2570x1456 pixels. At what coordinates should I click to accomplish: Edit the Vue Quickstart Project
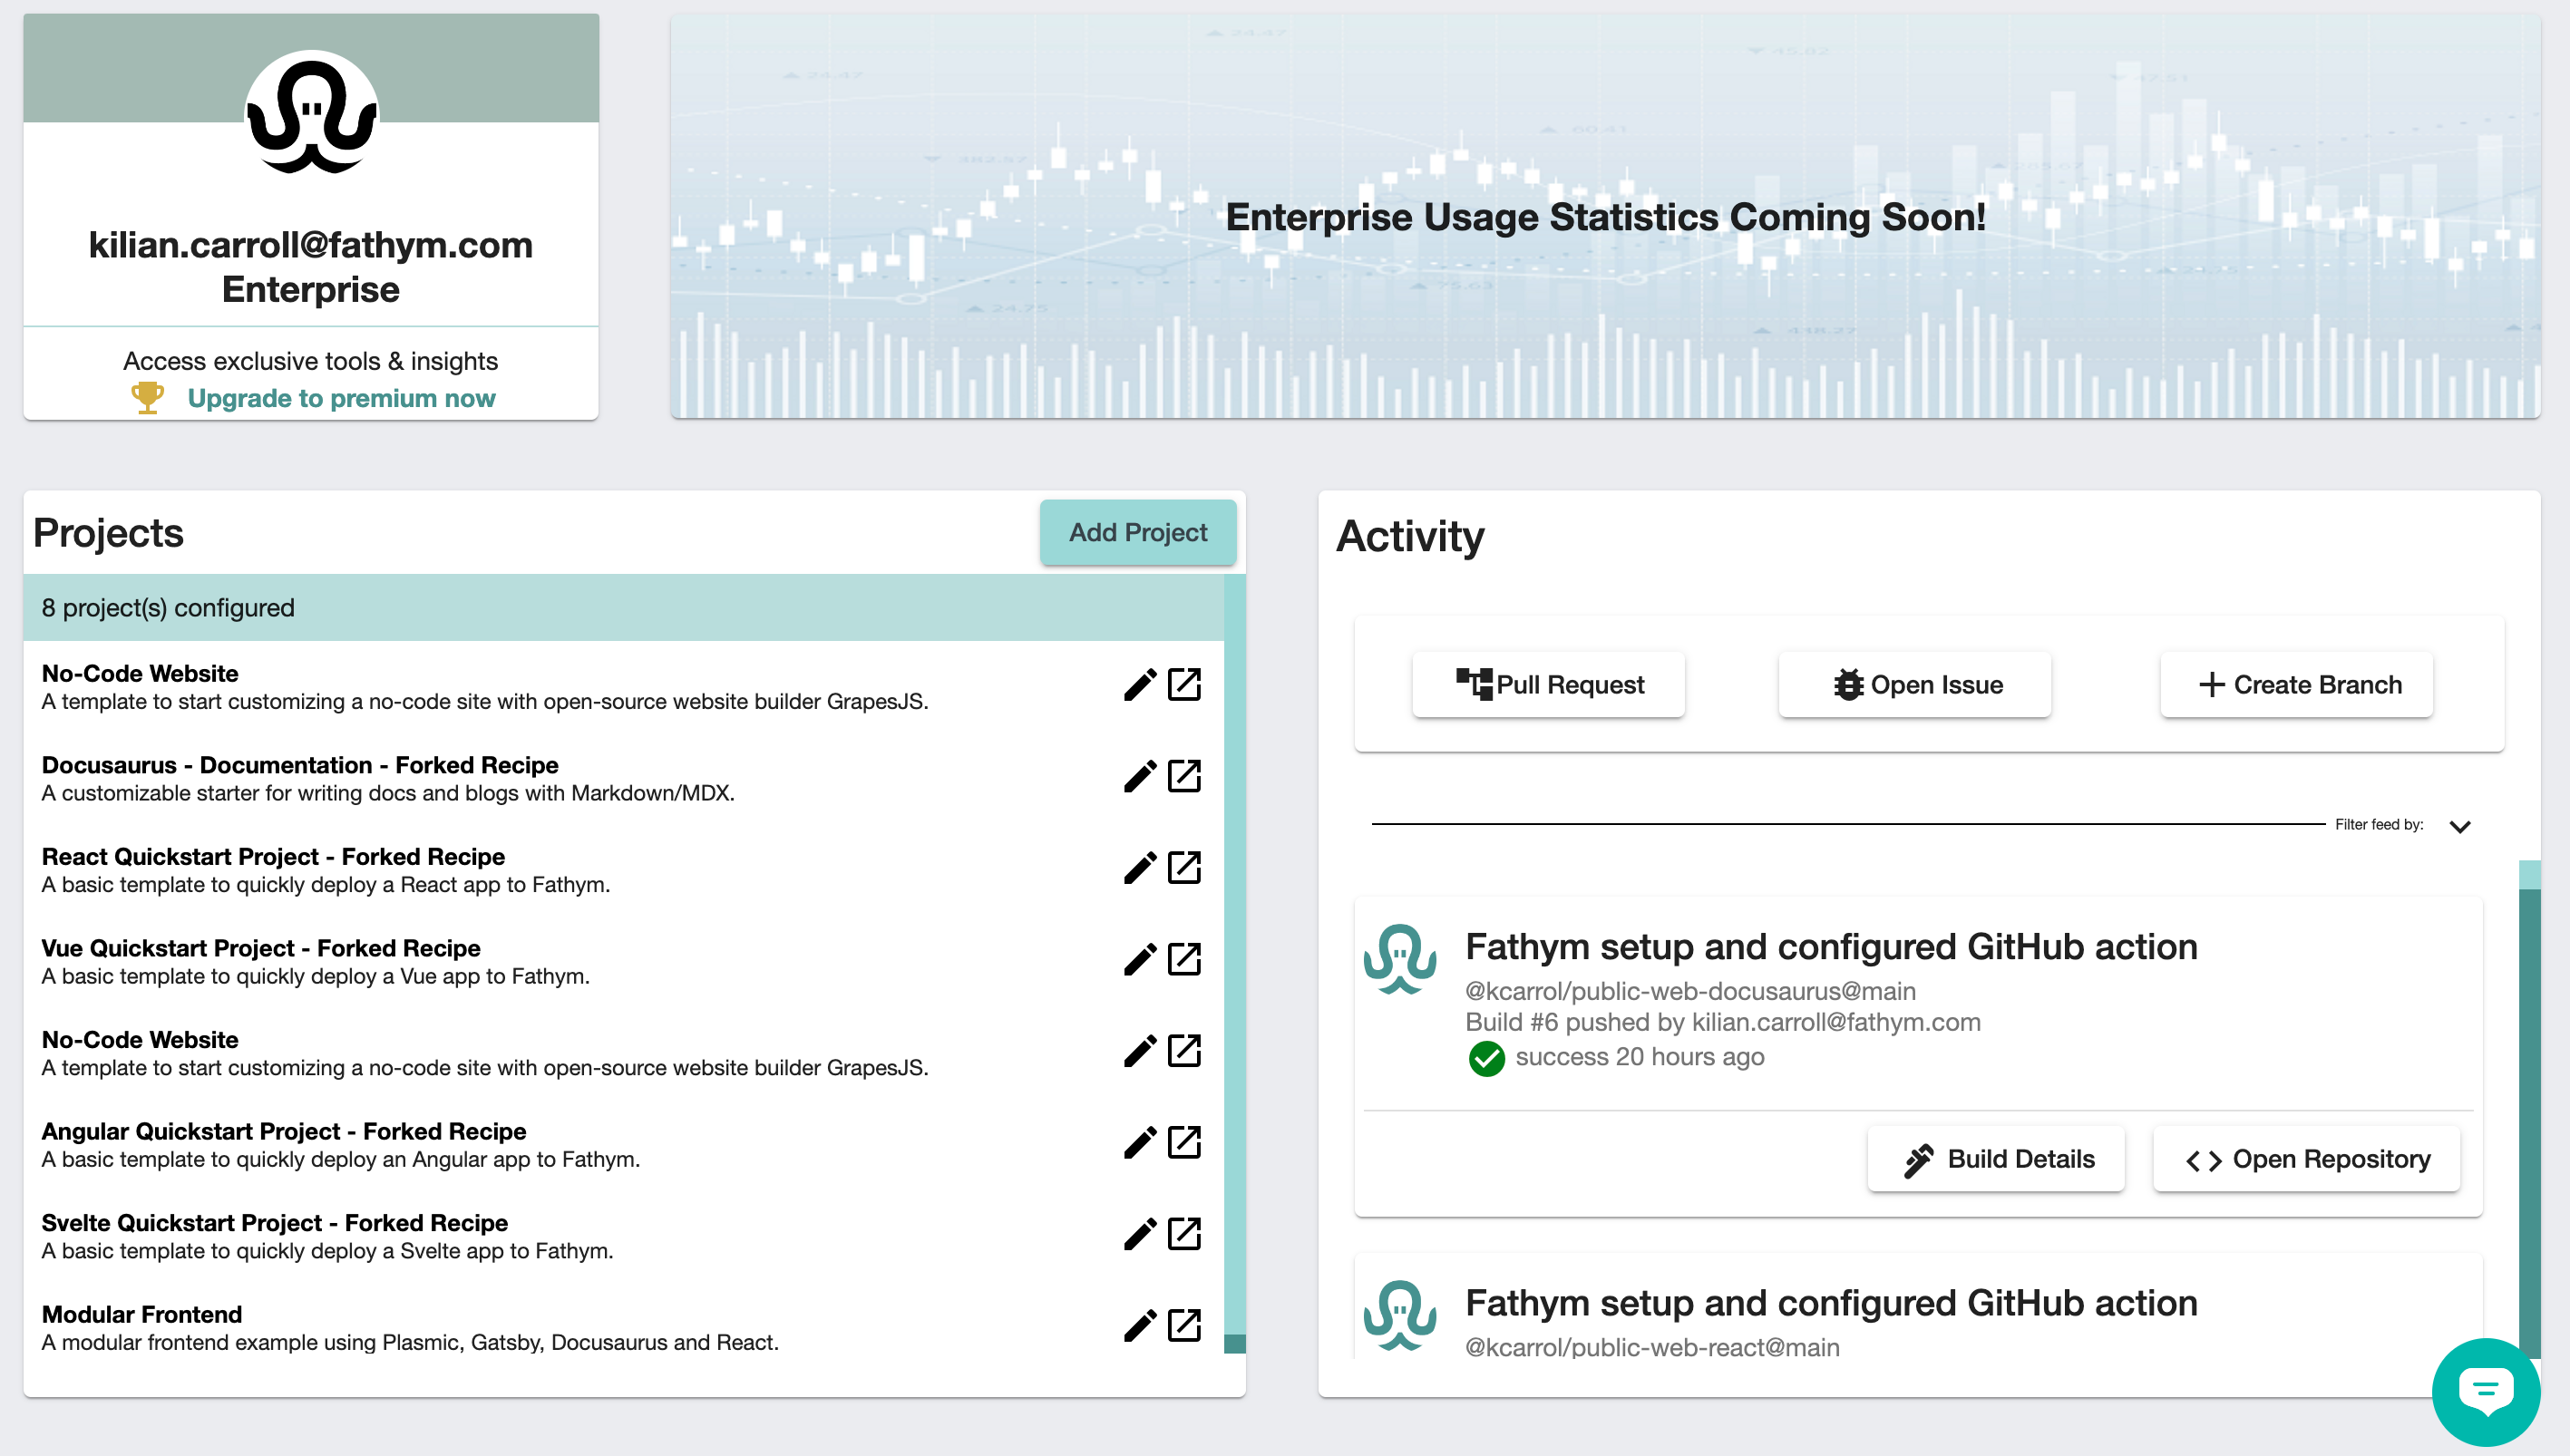[1139, 960]
